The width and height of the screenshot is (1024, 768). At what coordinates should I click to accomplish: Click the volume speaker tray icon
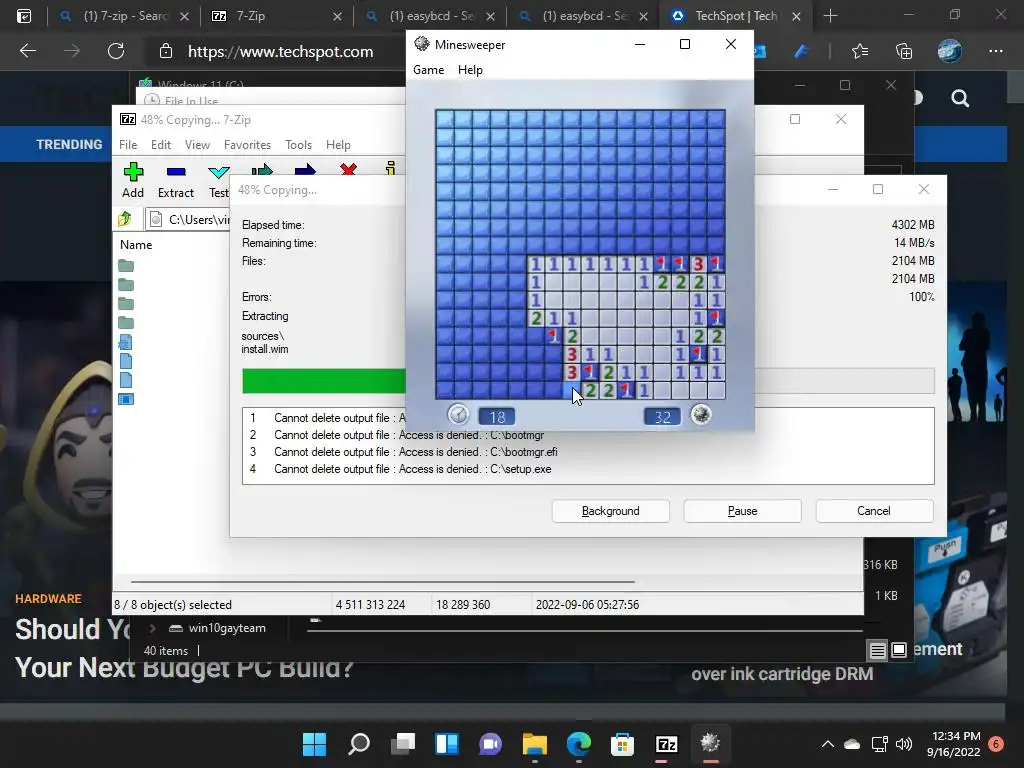pos(904,744)
